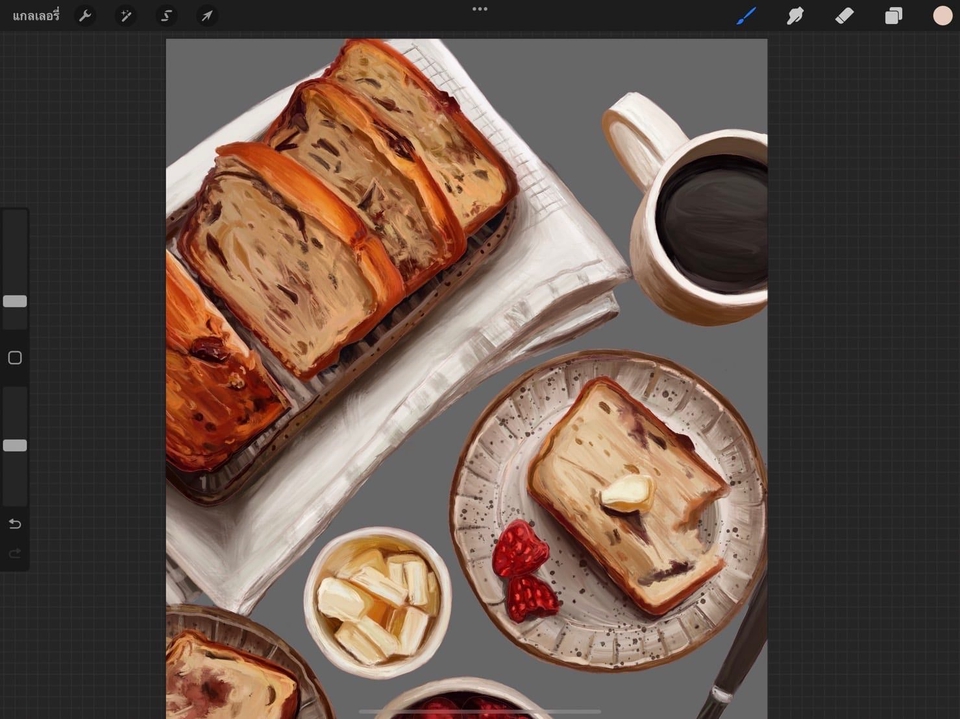
Task: Undo the last stroke with undo arrow
Action: 15,524
